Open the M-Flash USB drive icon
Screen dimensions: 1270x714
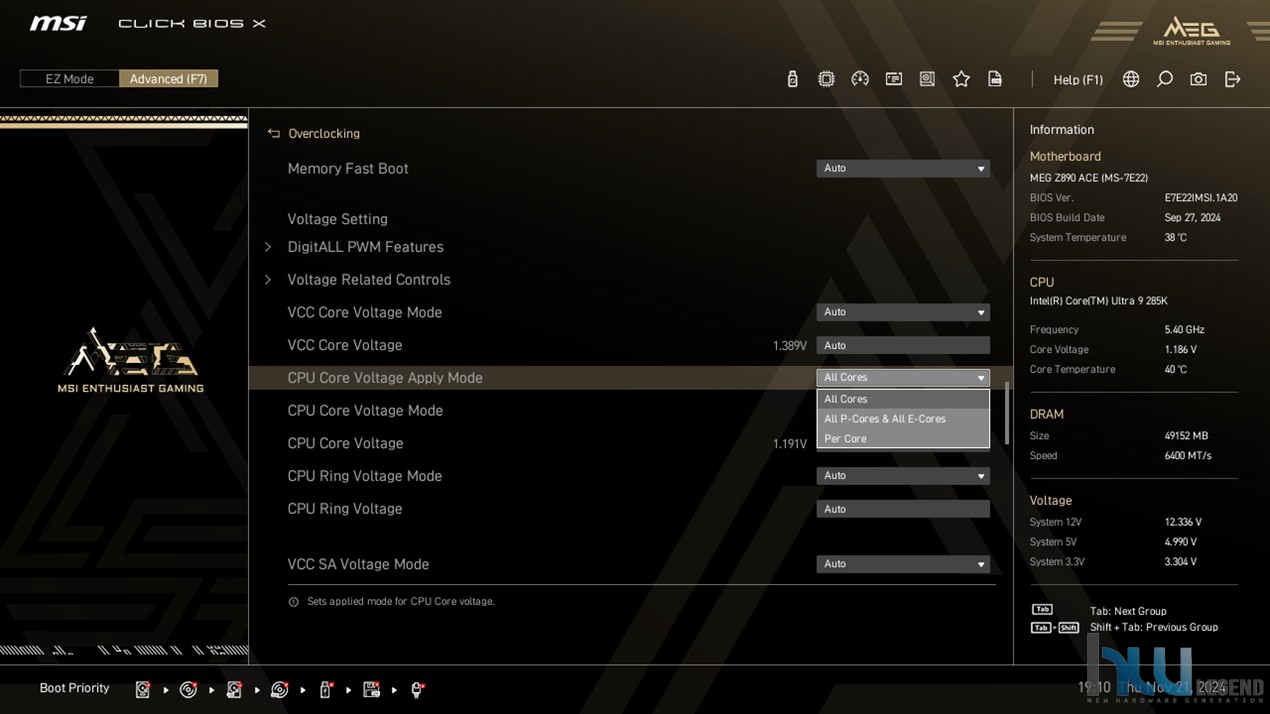pos(792,79)
